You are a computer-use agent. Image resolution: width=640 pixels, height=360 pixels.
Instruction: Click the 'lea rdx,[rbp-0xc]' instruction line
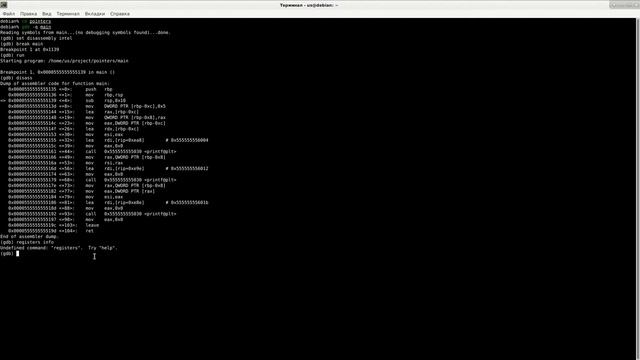point(73,129)
